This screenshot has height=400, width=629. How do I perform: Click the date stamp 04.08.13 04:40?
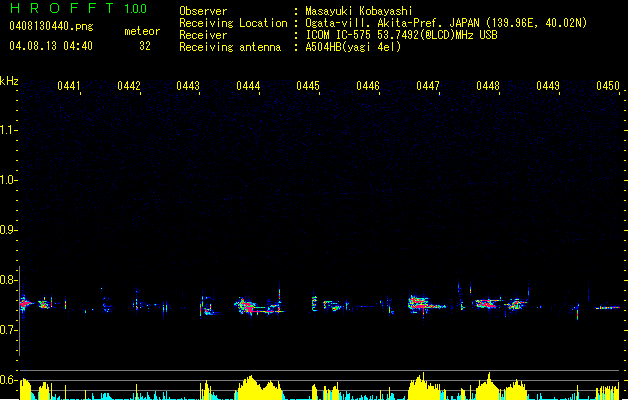(x=51, y=46)
